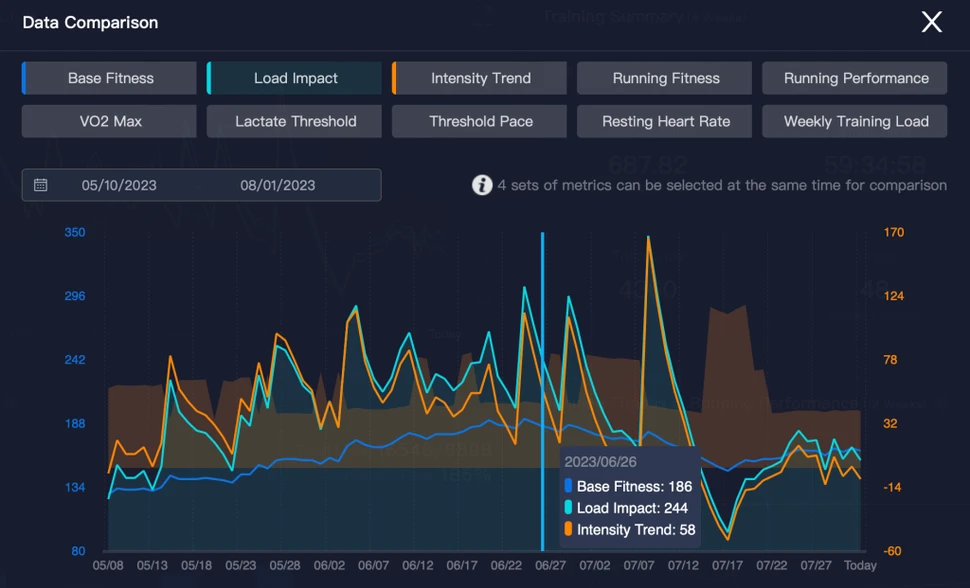Show Threshold Pace on the chart
Image resolution: width=970 pixels, height=588 pixels.
tap(480, 121)
